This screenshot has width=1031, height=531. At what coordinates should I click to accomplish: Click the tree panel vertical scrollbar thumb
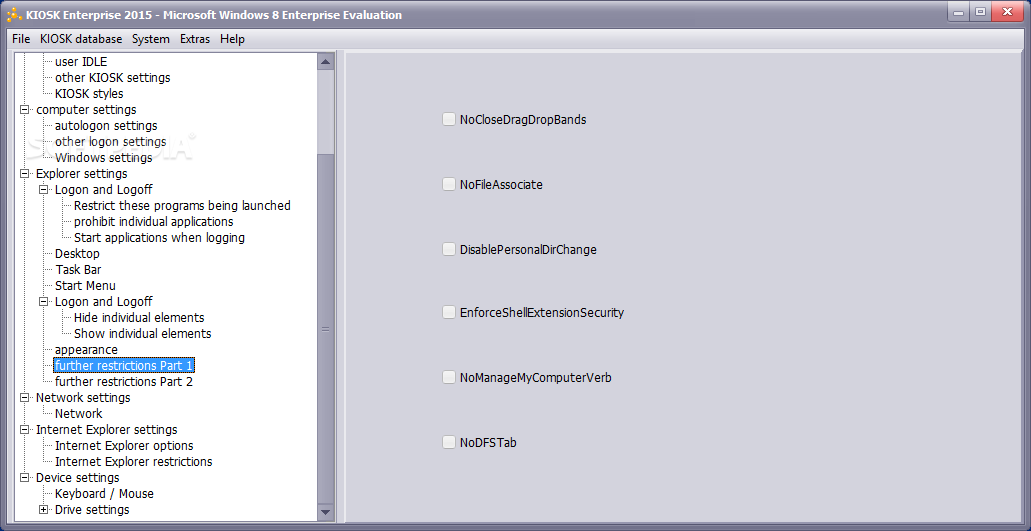click(325, 329)
